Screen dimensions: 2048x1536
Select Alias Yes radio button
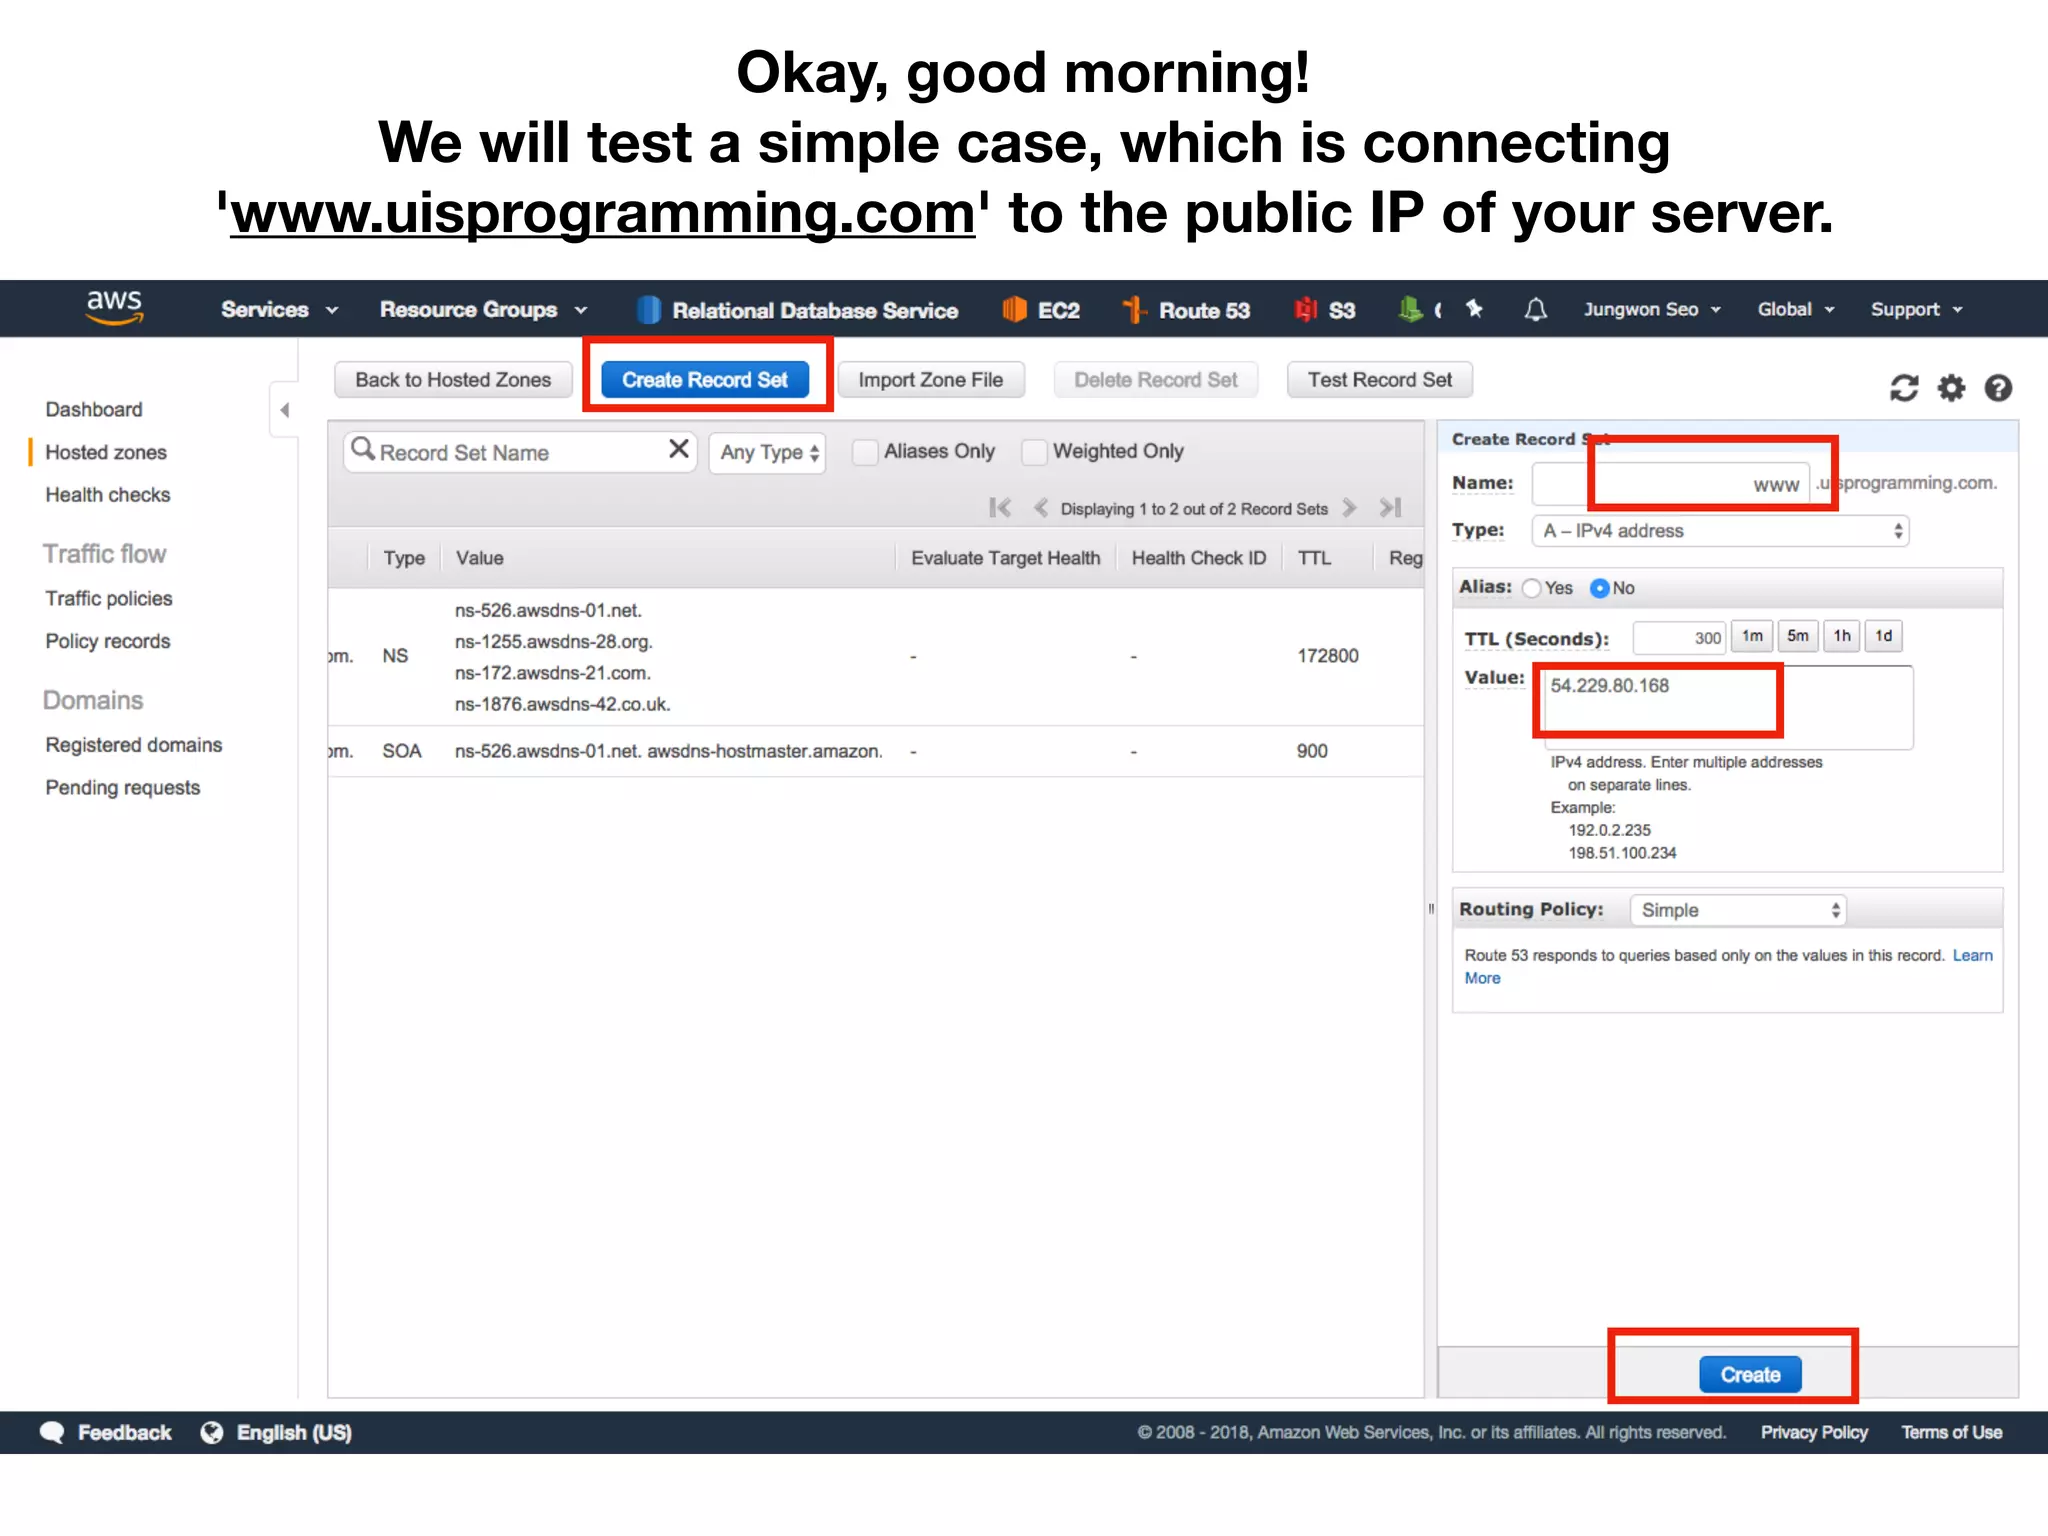point(1531,589)
